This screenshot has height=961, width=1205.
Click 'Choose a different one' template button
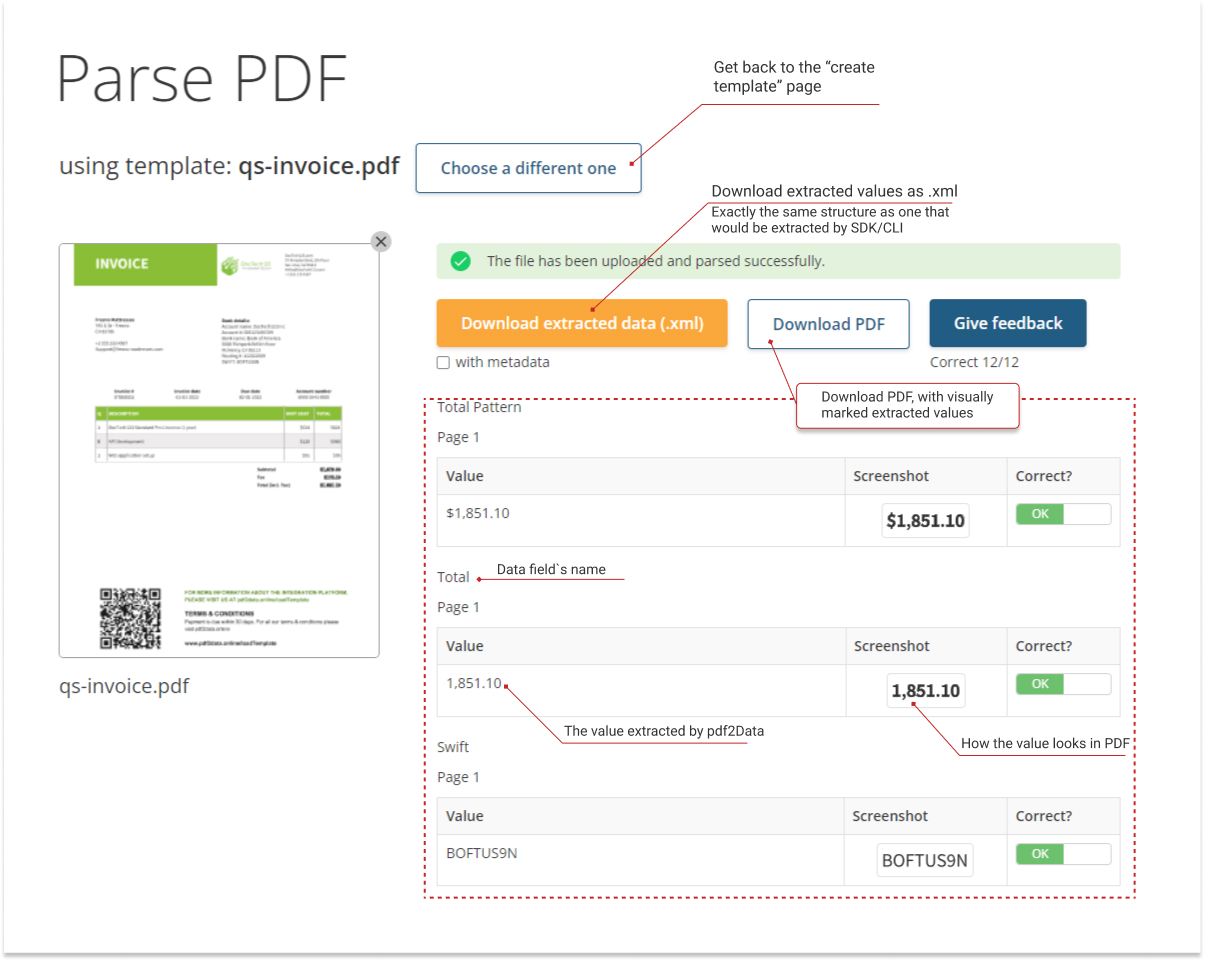pos(528,168)
